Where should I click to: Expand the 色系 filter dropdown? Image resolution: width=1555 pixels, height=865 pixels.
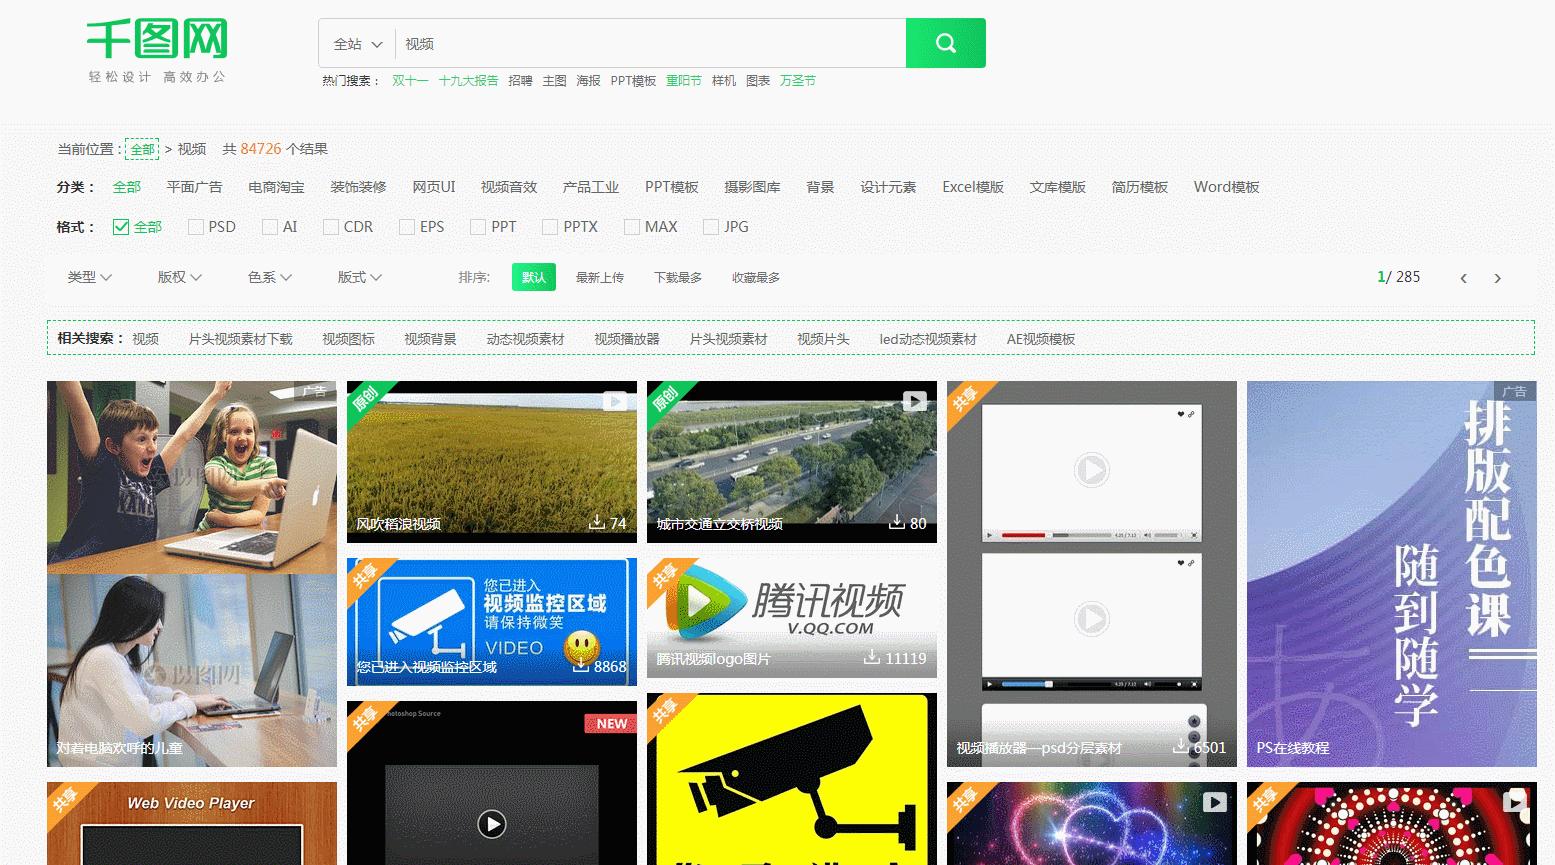[268, 277]
